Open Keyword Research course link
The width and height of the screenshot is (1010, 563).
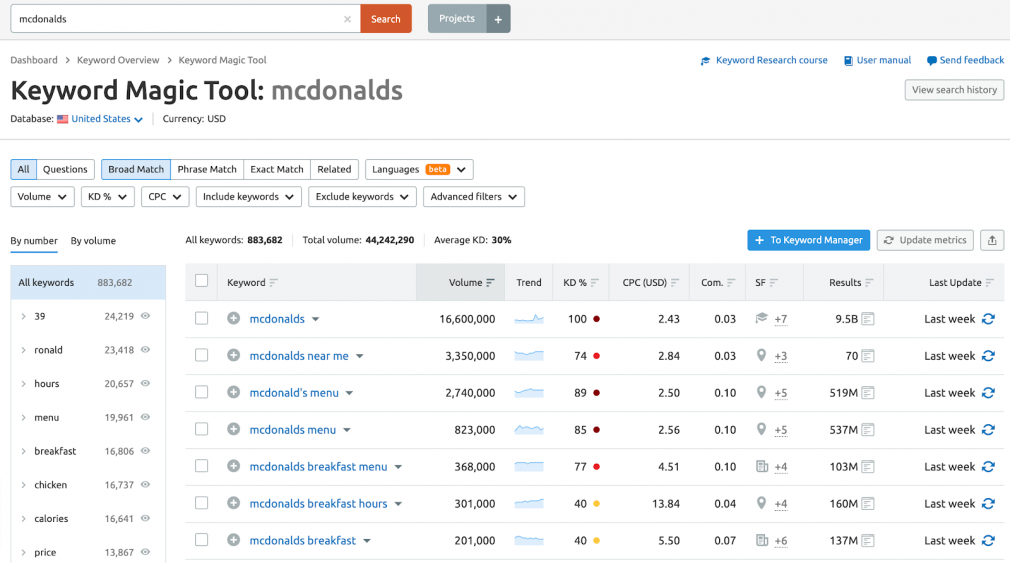tap(764, 61)
